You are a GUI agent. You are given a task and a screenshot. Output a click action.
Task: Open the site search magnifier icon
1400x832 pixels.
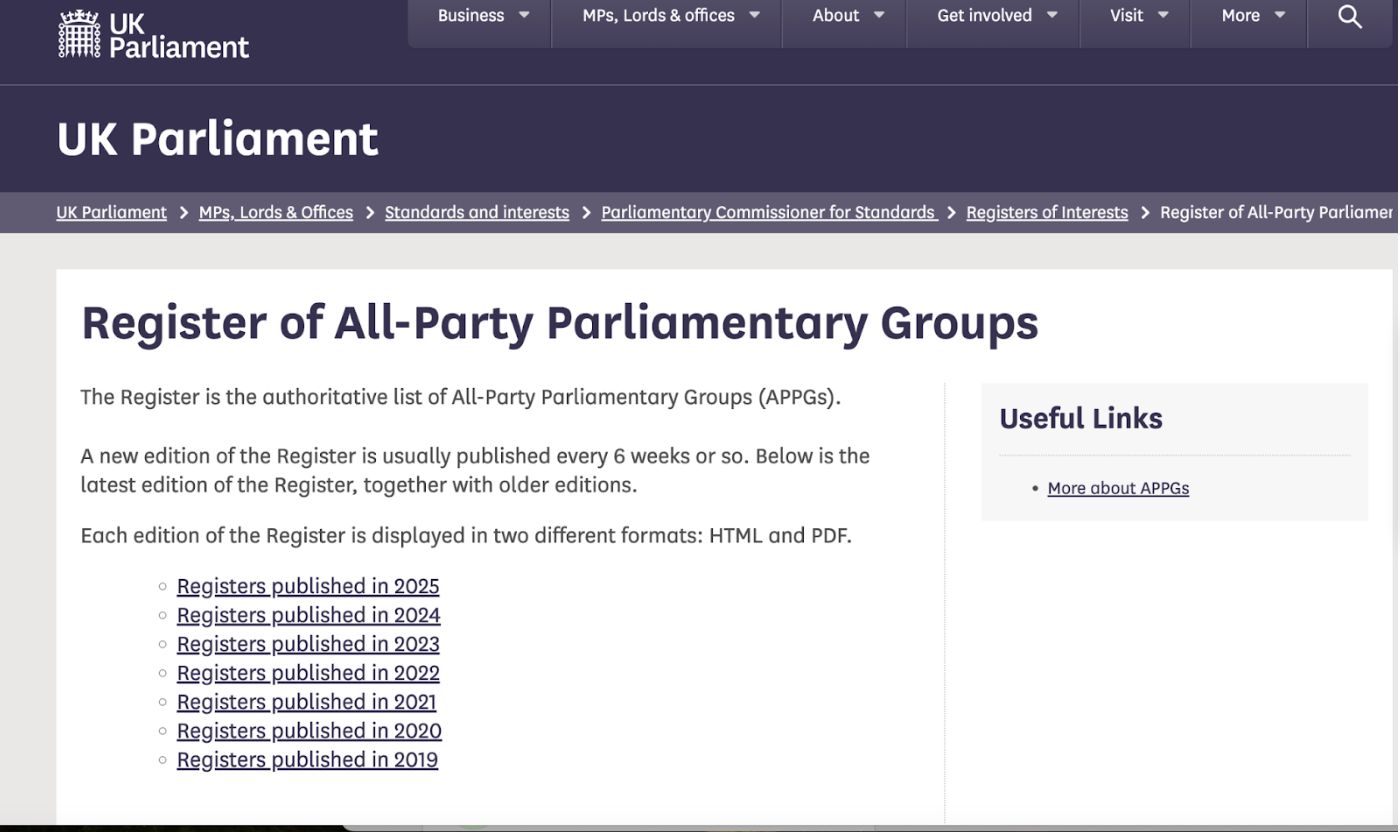pos(1349,17)
